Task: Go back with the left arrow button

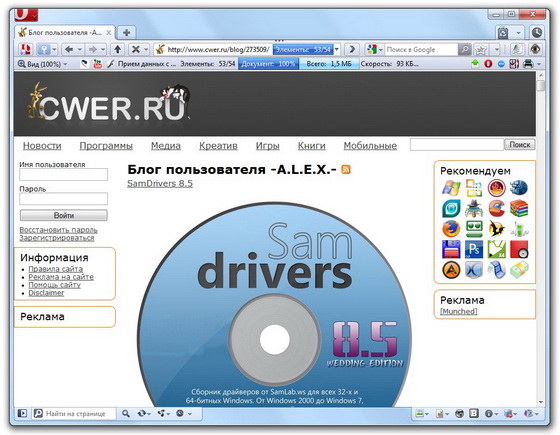Action: [69, 49]
